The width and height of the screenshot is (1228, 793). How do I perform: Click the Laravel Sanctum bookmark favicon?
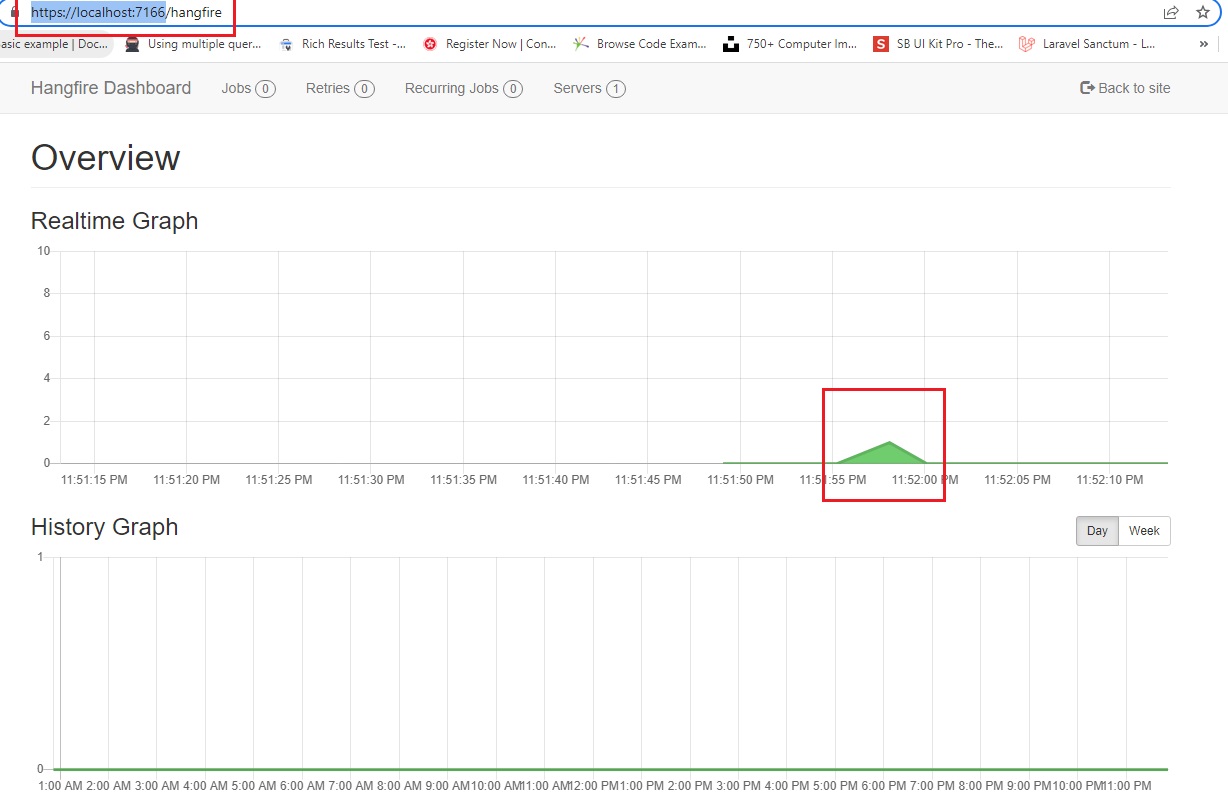click(1026, 44)
